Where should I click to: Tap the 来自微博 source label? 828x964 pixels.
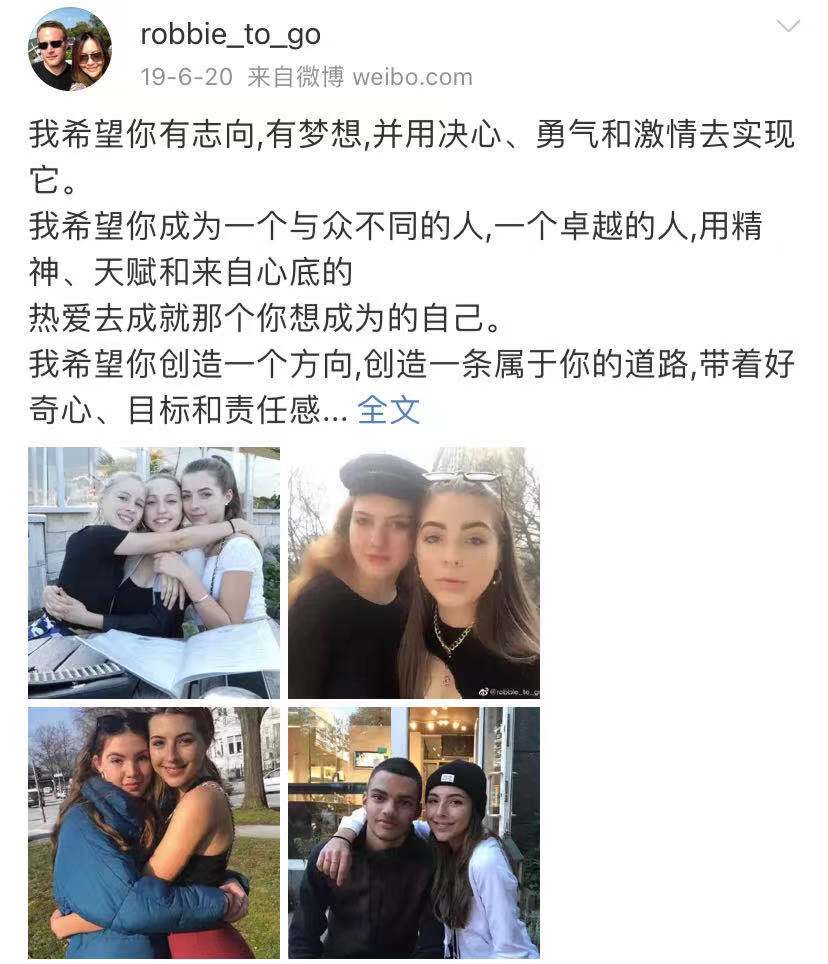[x=295, y=77]
